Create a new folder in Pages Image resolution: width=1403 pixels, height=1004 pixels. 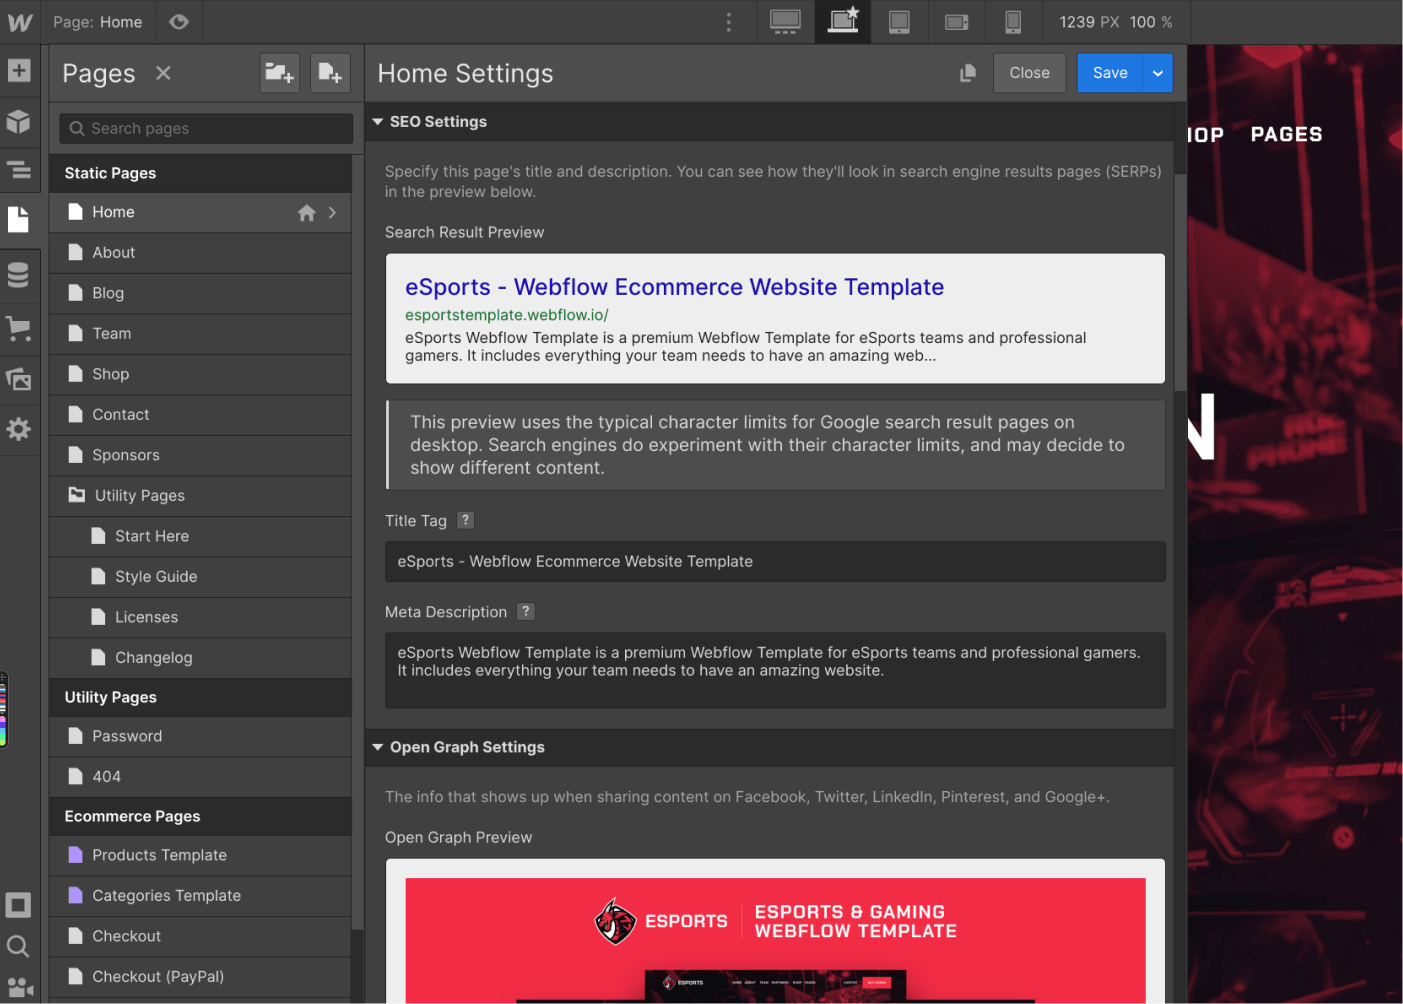pos(280,73)
